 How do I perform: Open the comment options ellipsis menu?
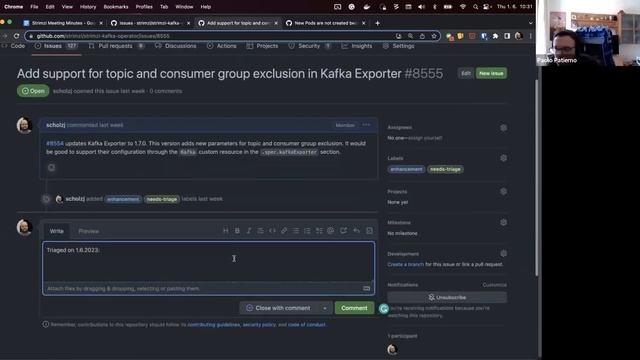[366, 125]
